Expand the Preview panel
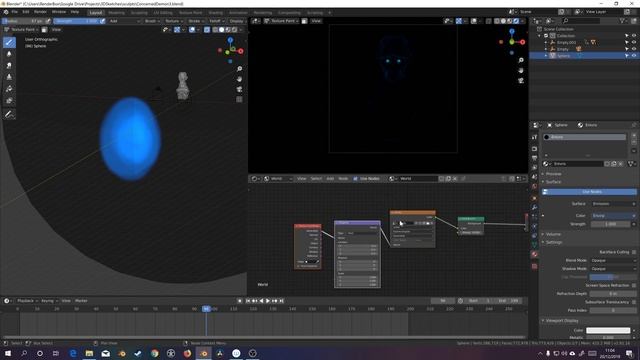This screenshot has height=360, width=640. tap(553, 174)
